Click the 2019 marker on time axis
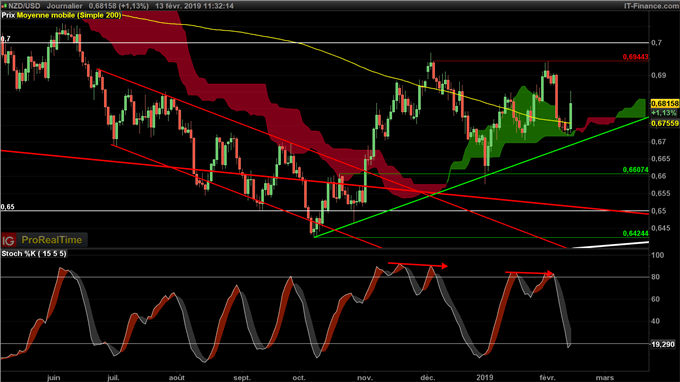 [484, 377]
